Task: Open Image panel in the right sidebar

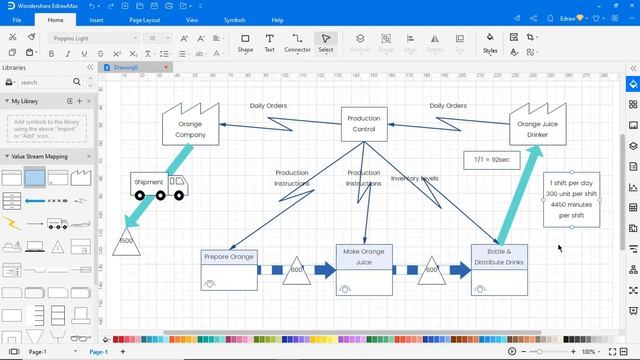Action: (x=633, y=125)
